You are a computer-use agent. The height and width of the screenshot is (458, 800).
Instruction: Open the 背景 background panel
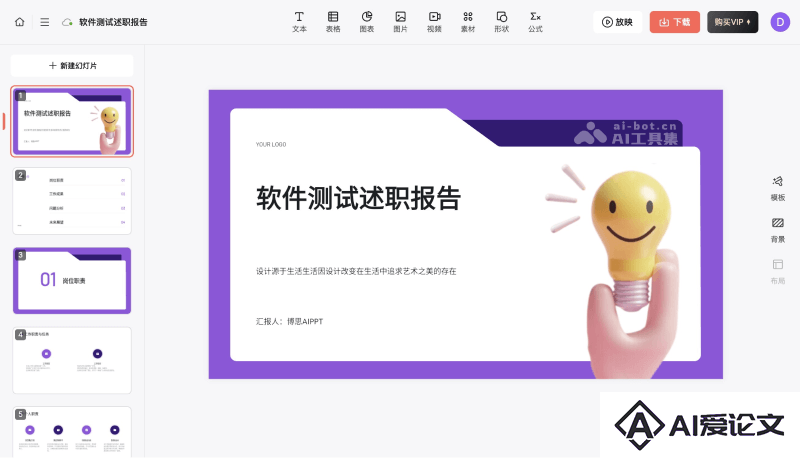click(778, 230)
